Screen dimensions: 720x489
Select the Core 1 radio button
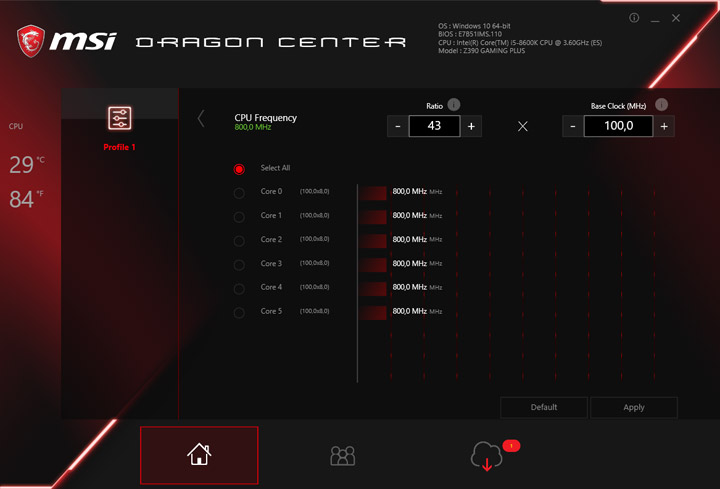[239, 217]
